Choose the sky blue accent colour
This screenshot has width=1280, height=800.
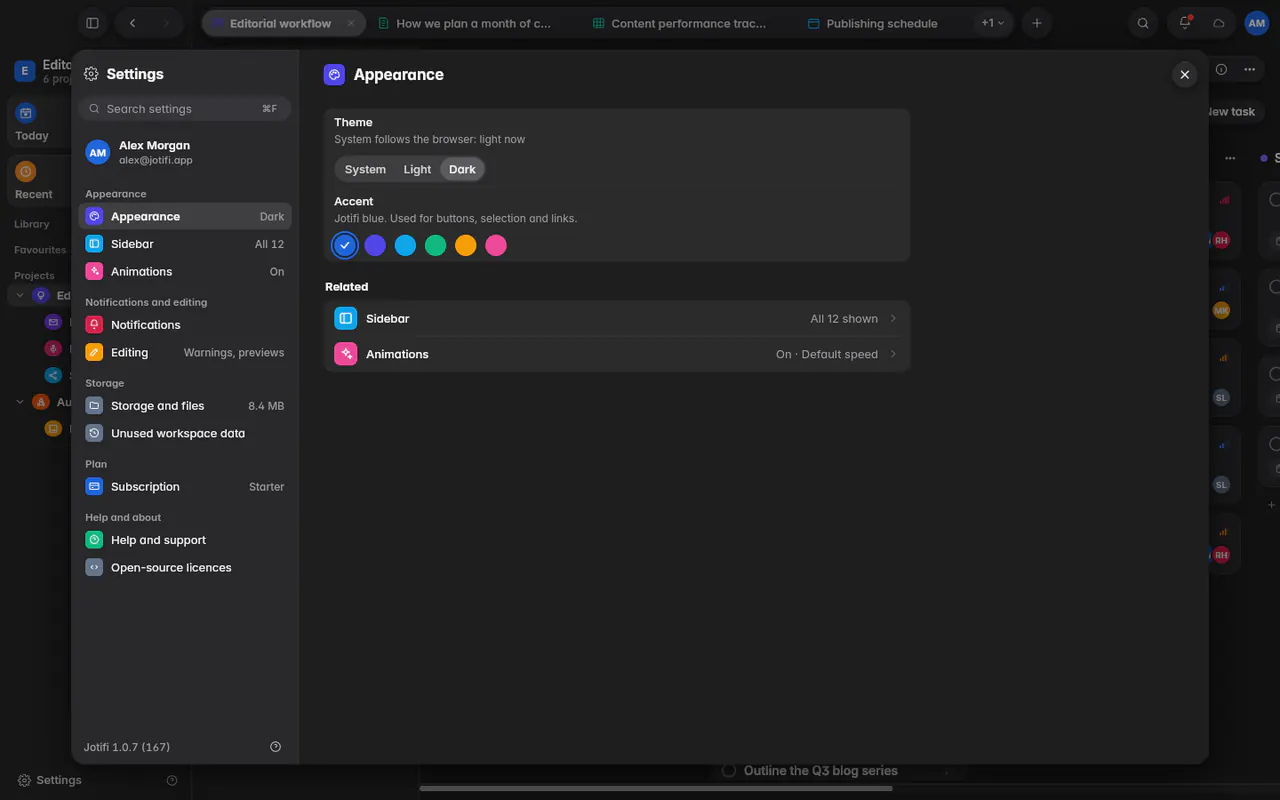pos(405,245)
